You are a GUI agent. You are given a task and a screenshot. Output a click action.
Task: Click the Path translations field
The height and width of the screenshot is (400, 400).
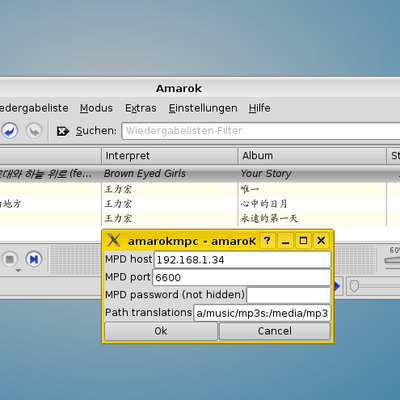(x=262, y=313)
